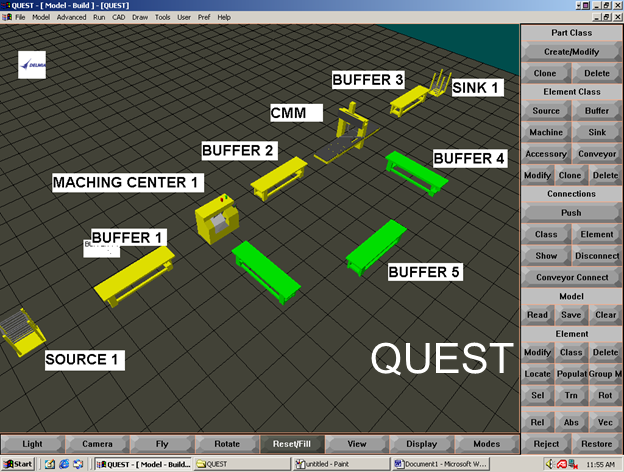Click the Camera view button
Screen dimensions: 624x472
click(x=97, y=444)
